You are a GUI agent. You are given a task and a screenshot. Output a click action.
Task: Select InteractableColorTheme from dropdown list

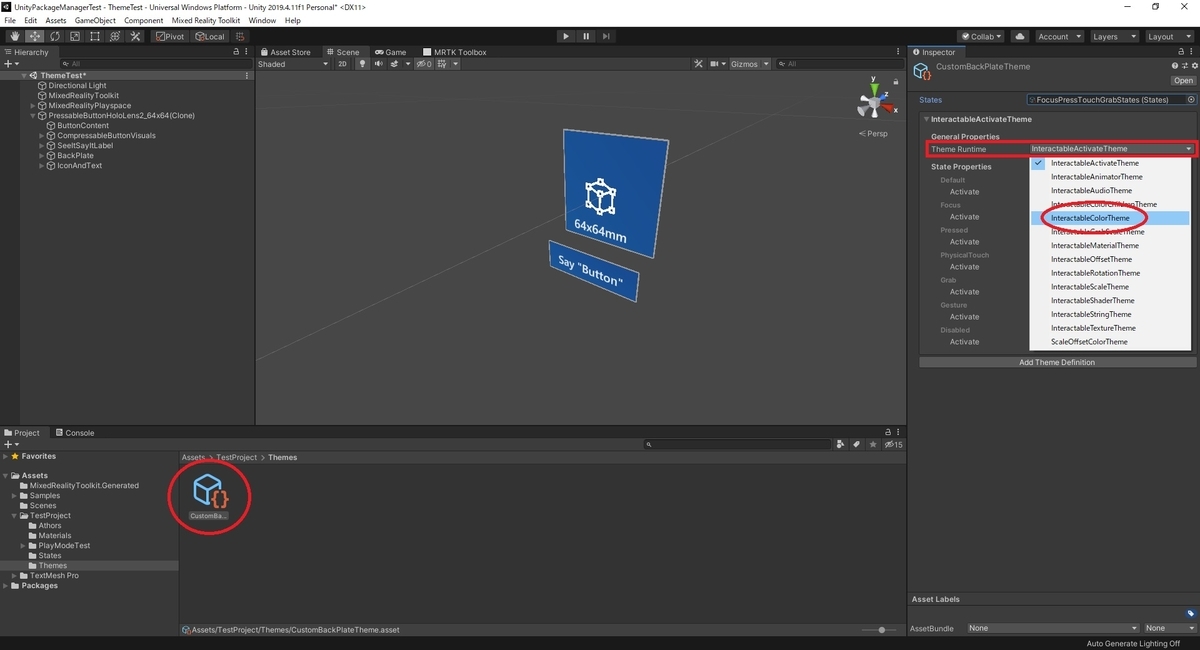1110,218
